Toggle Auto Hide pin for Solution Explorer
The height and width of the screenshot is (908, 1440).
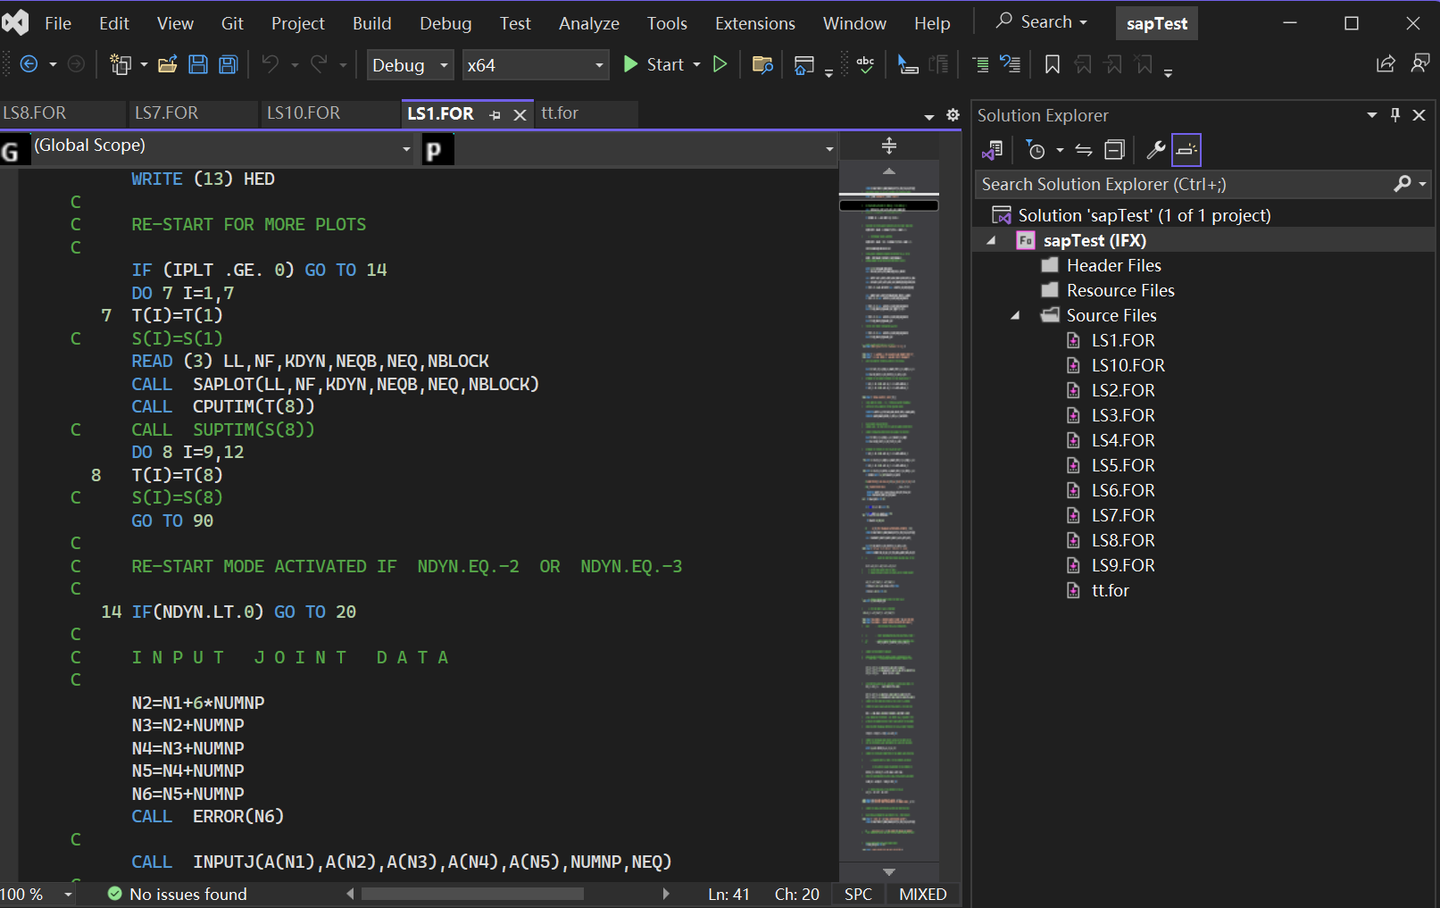point(1395,115)
